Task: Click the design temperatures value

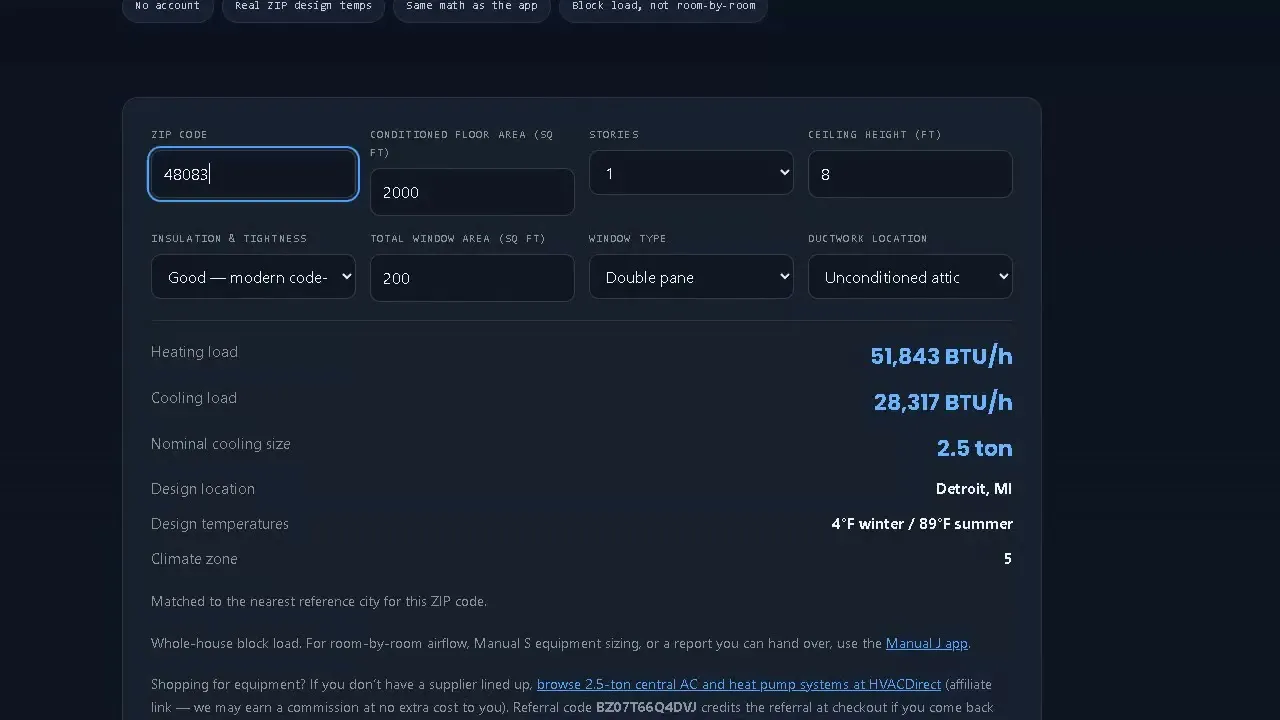Action: click(x=922, y=524)
